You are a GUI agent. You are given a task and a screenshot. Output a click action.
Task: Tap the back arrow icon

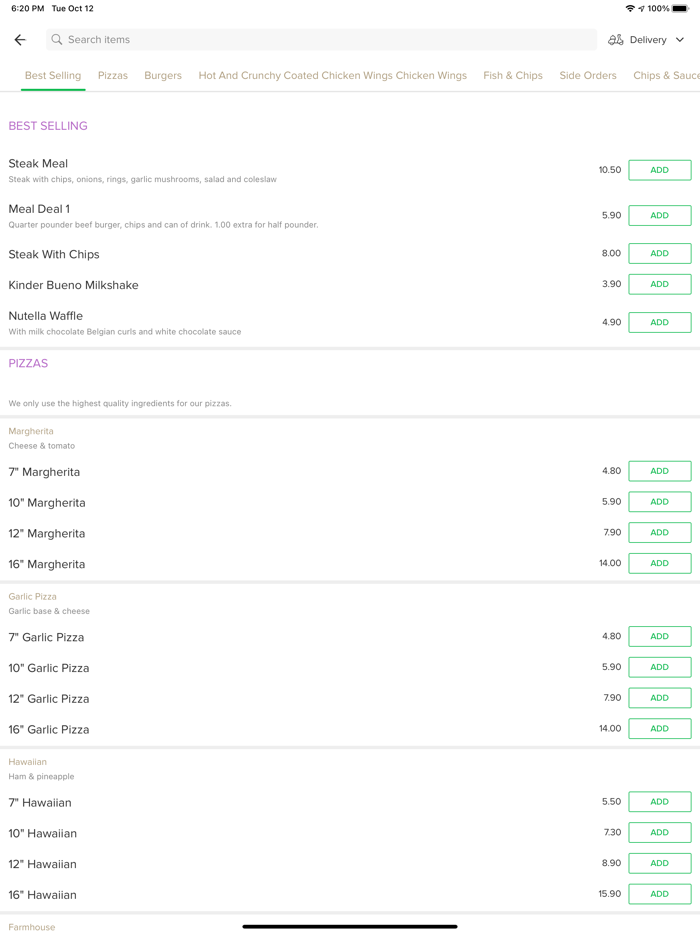[x=20, y=40]
